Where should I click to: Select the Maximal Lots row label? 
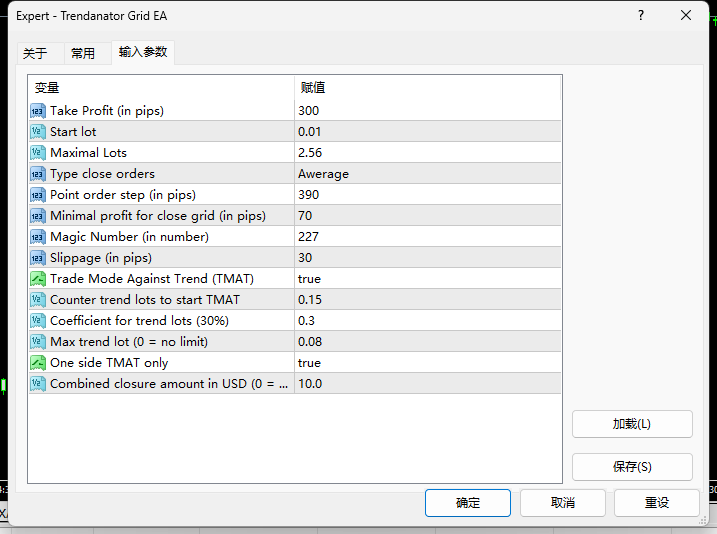[x=88, y=153]
